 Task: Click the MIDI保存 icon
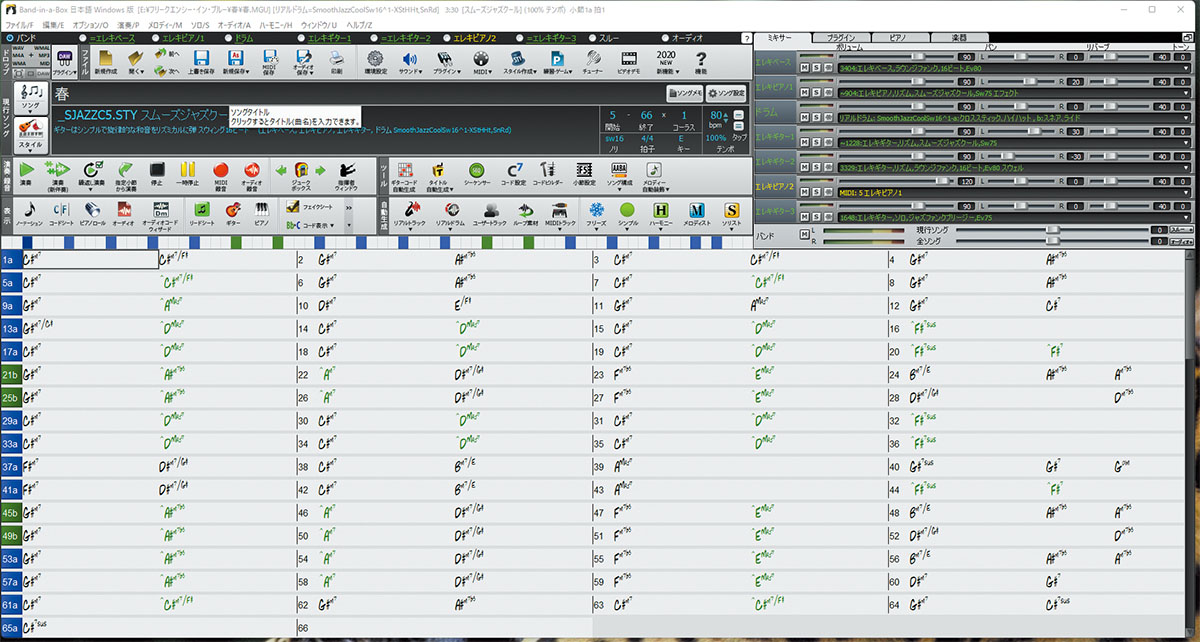(x=269, y=62)
